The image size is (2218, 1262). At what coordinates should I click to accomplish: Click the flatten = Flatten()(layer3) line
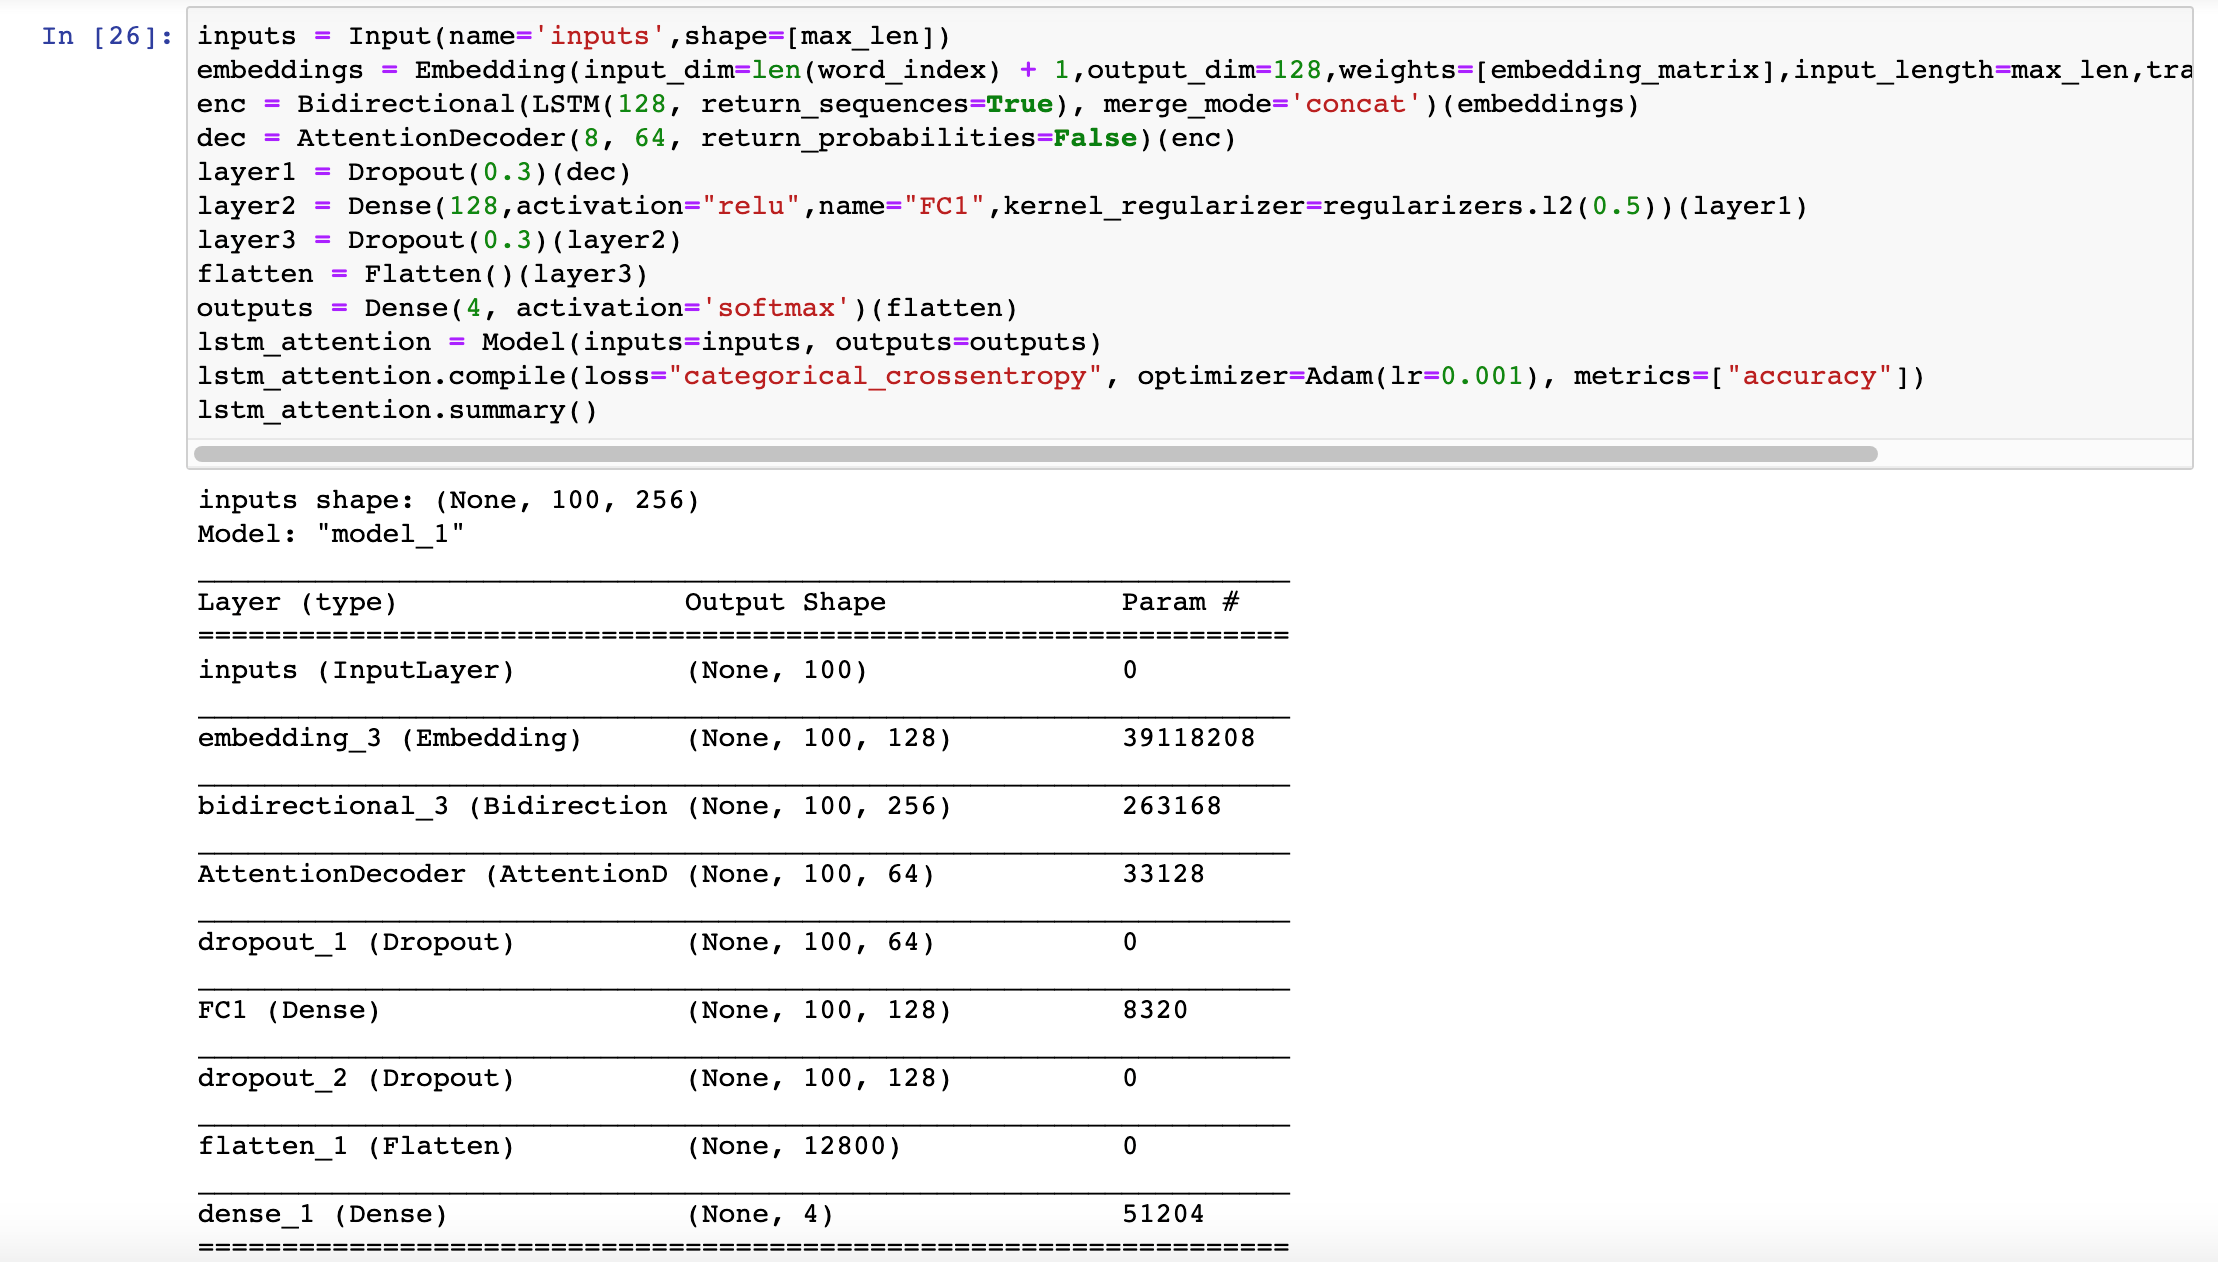tap(422, 274)
